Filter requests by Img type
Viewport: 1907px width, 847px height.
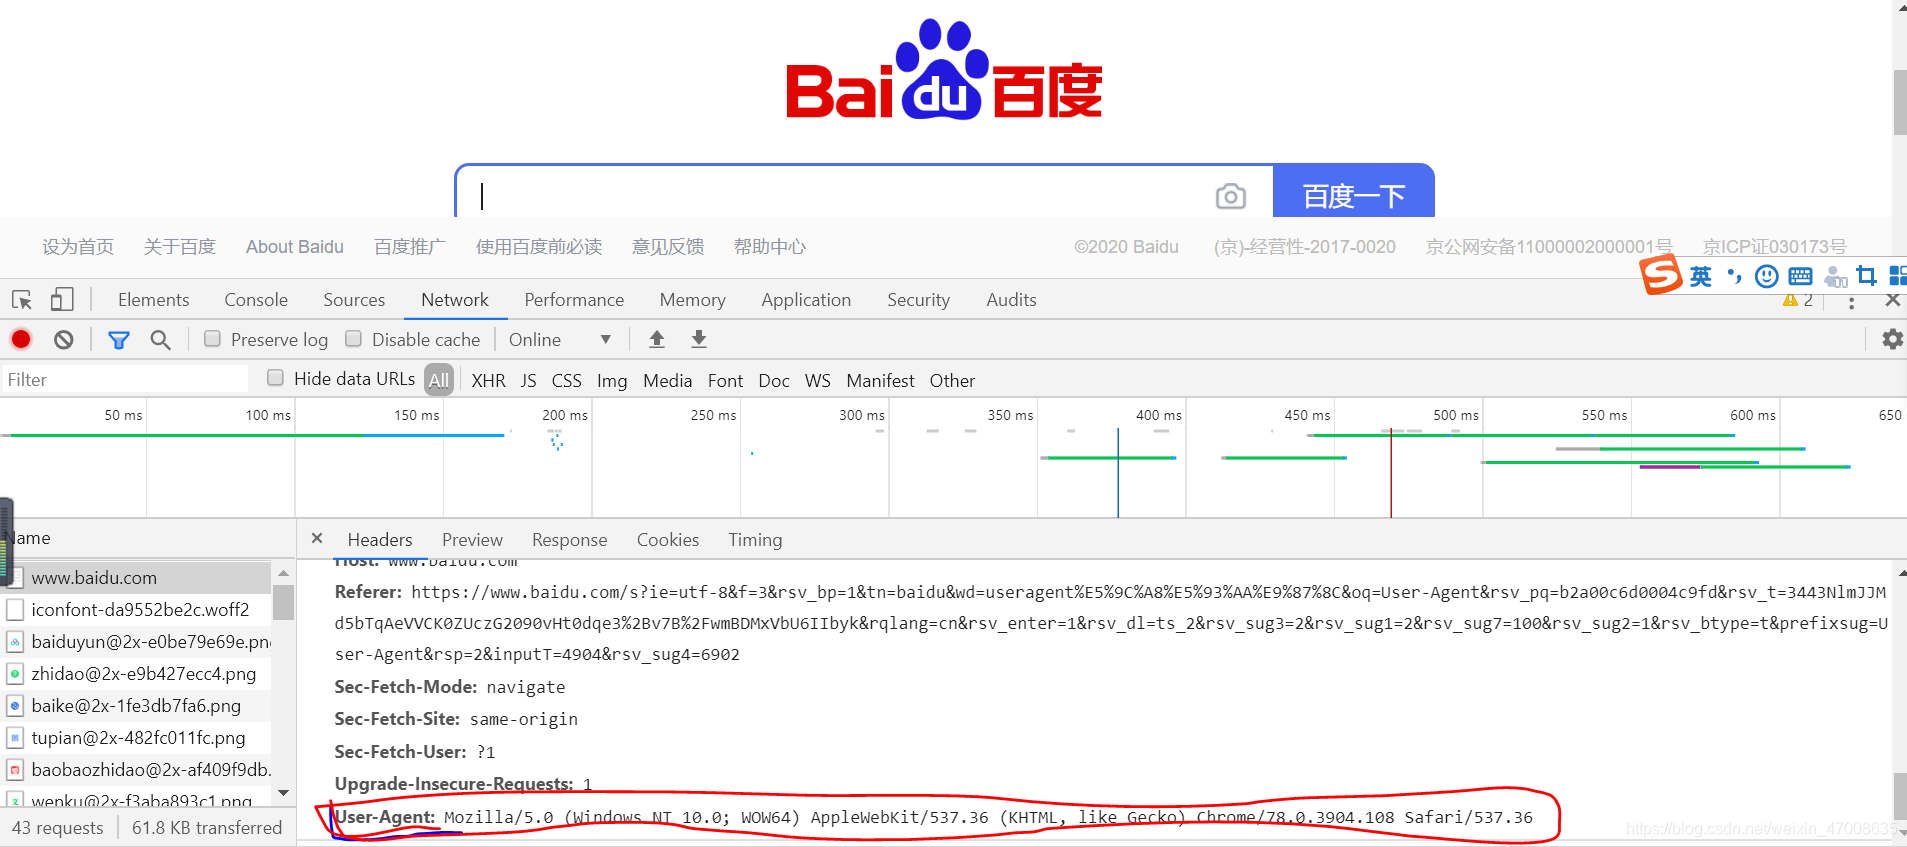612,380
